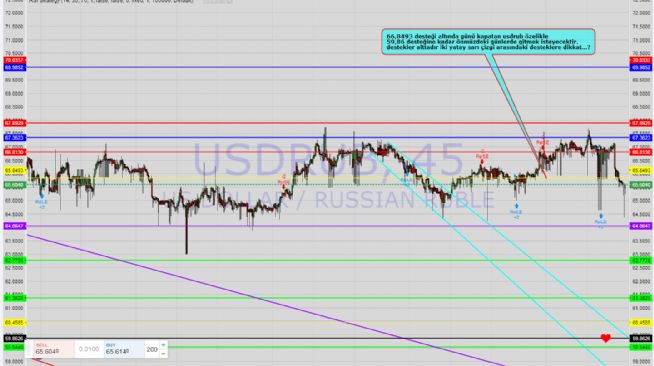Select the green 62.7735 price label on left axis

[x=15, y=261]
